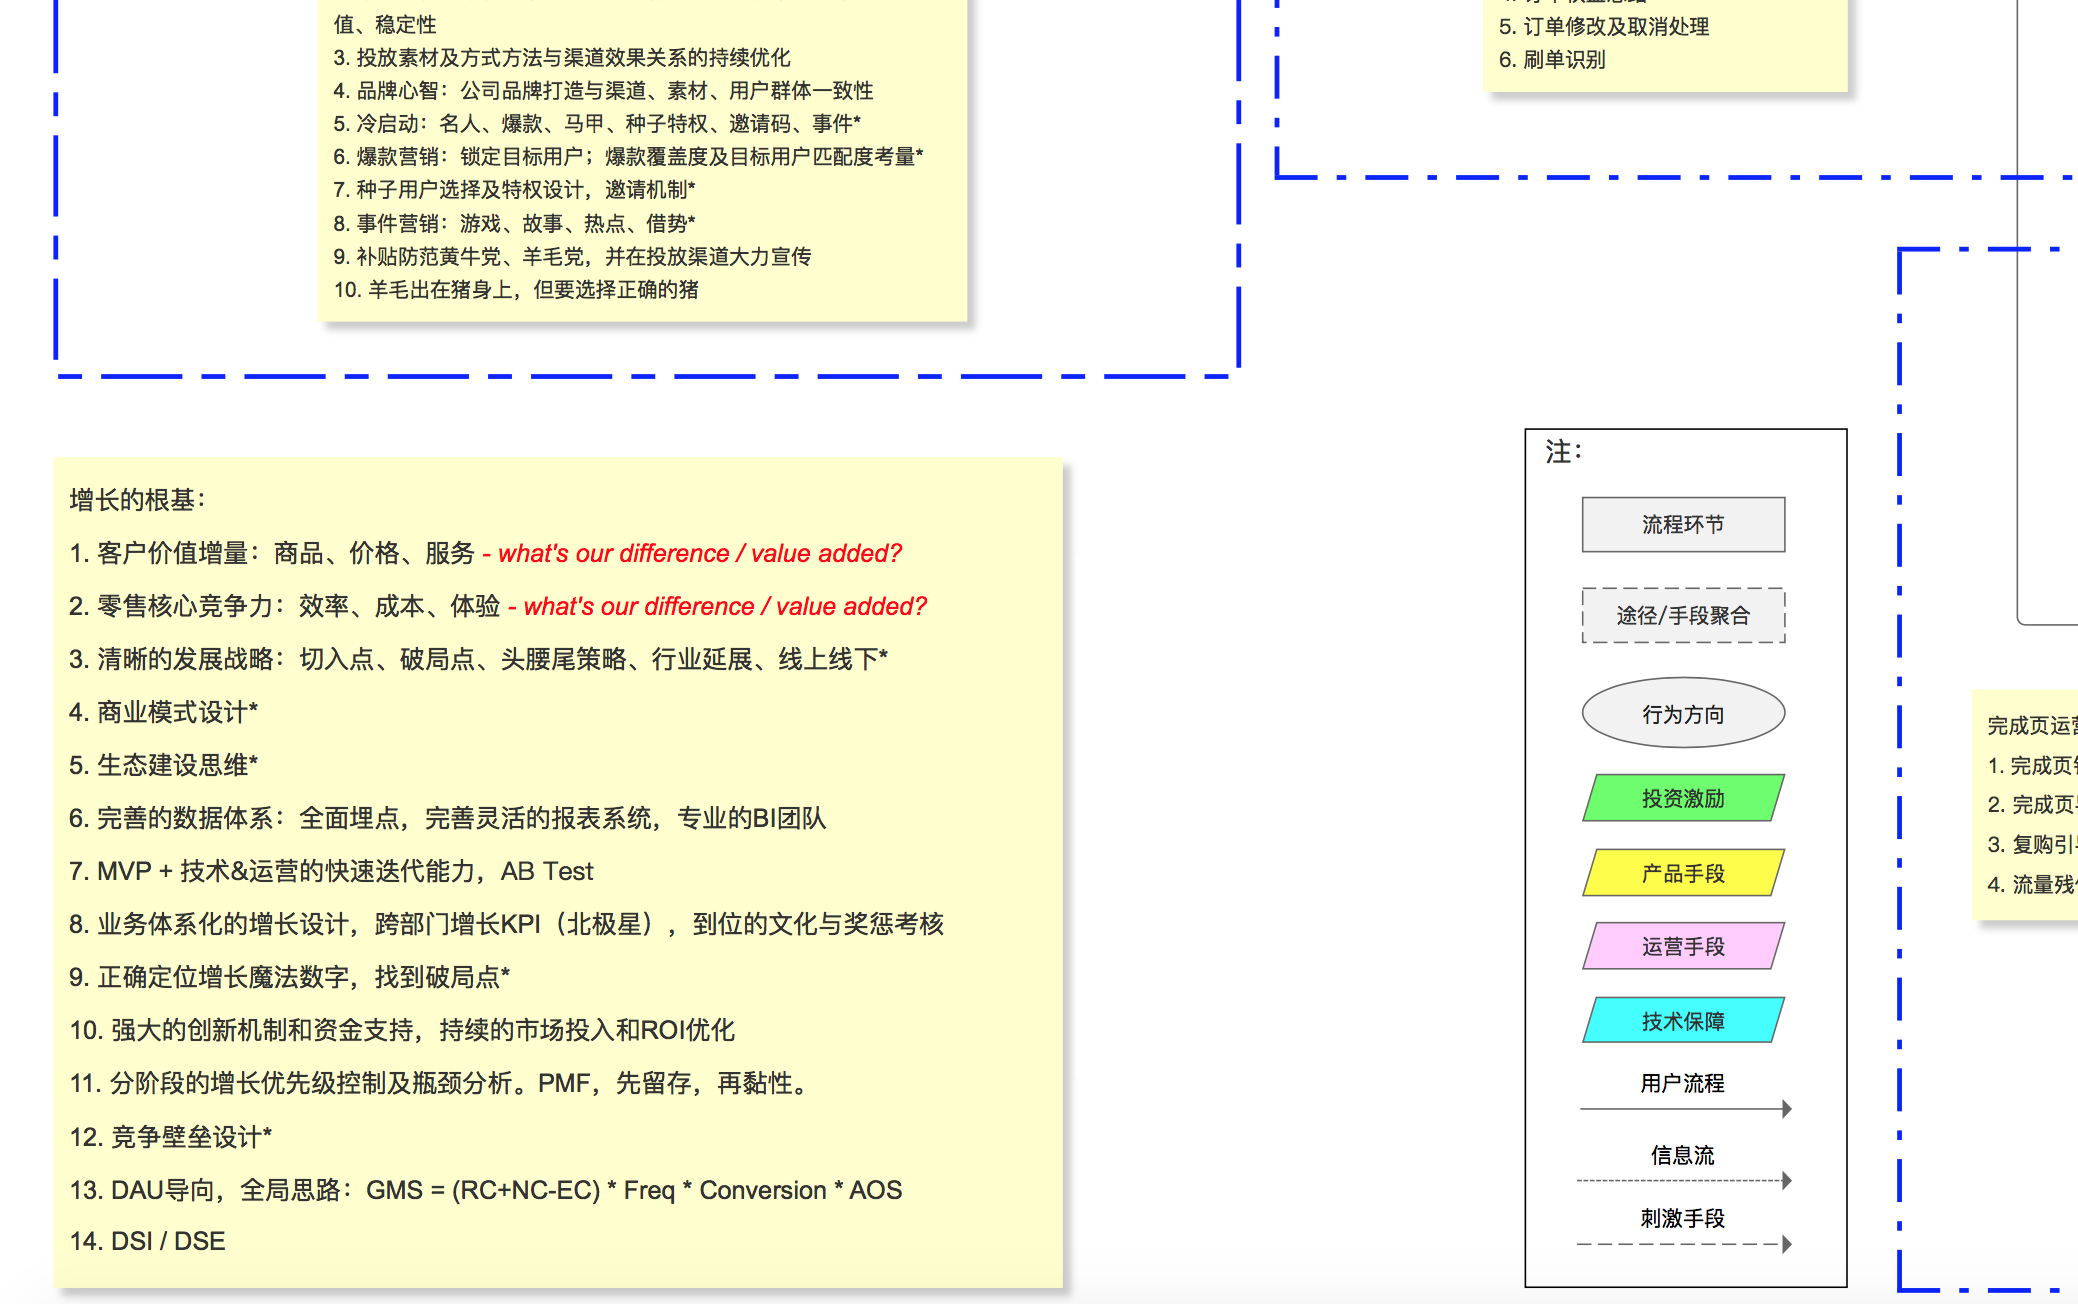Select the 信息流 dotted arrow
Image resolution: width=2078 pixels, height=1304 pixels.
[x=1683, y=1180]
